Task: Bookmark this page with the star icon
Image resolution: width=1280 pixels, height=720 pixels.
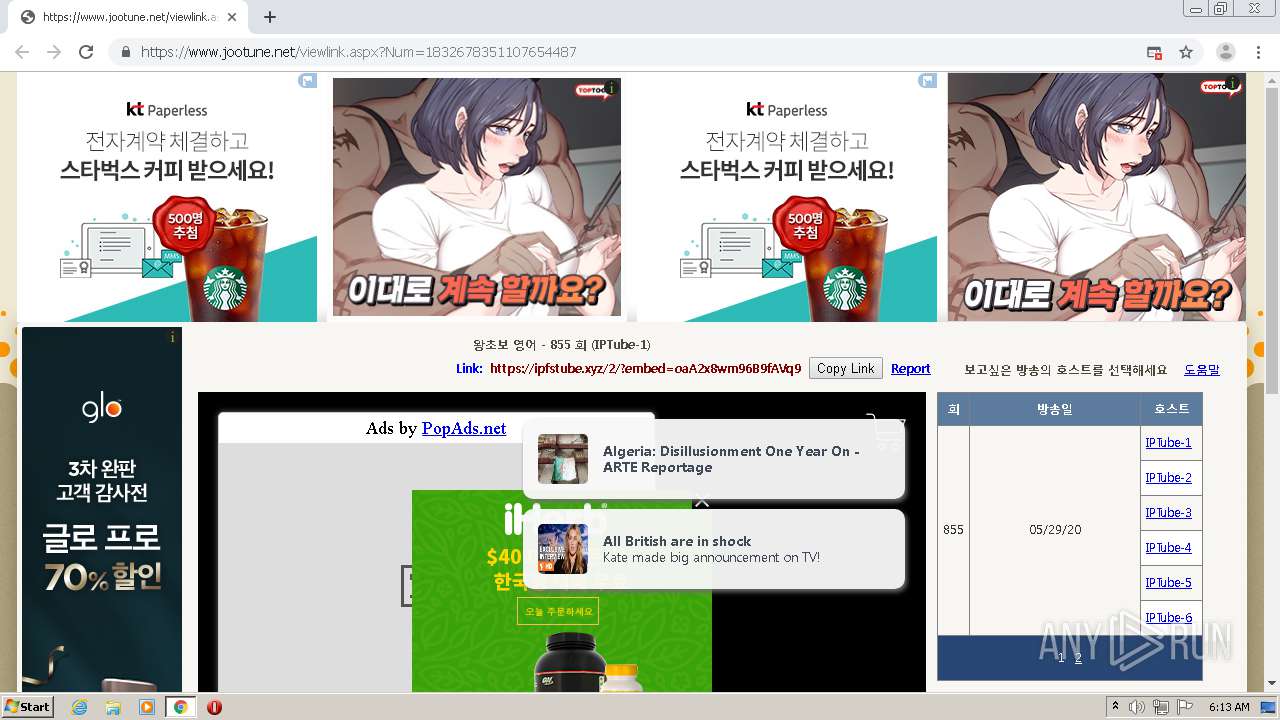Action: coord(1186,52)
